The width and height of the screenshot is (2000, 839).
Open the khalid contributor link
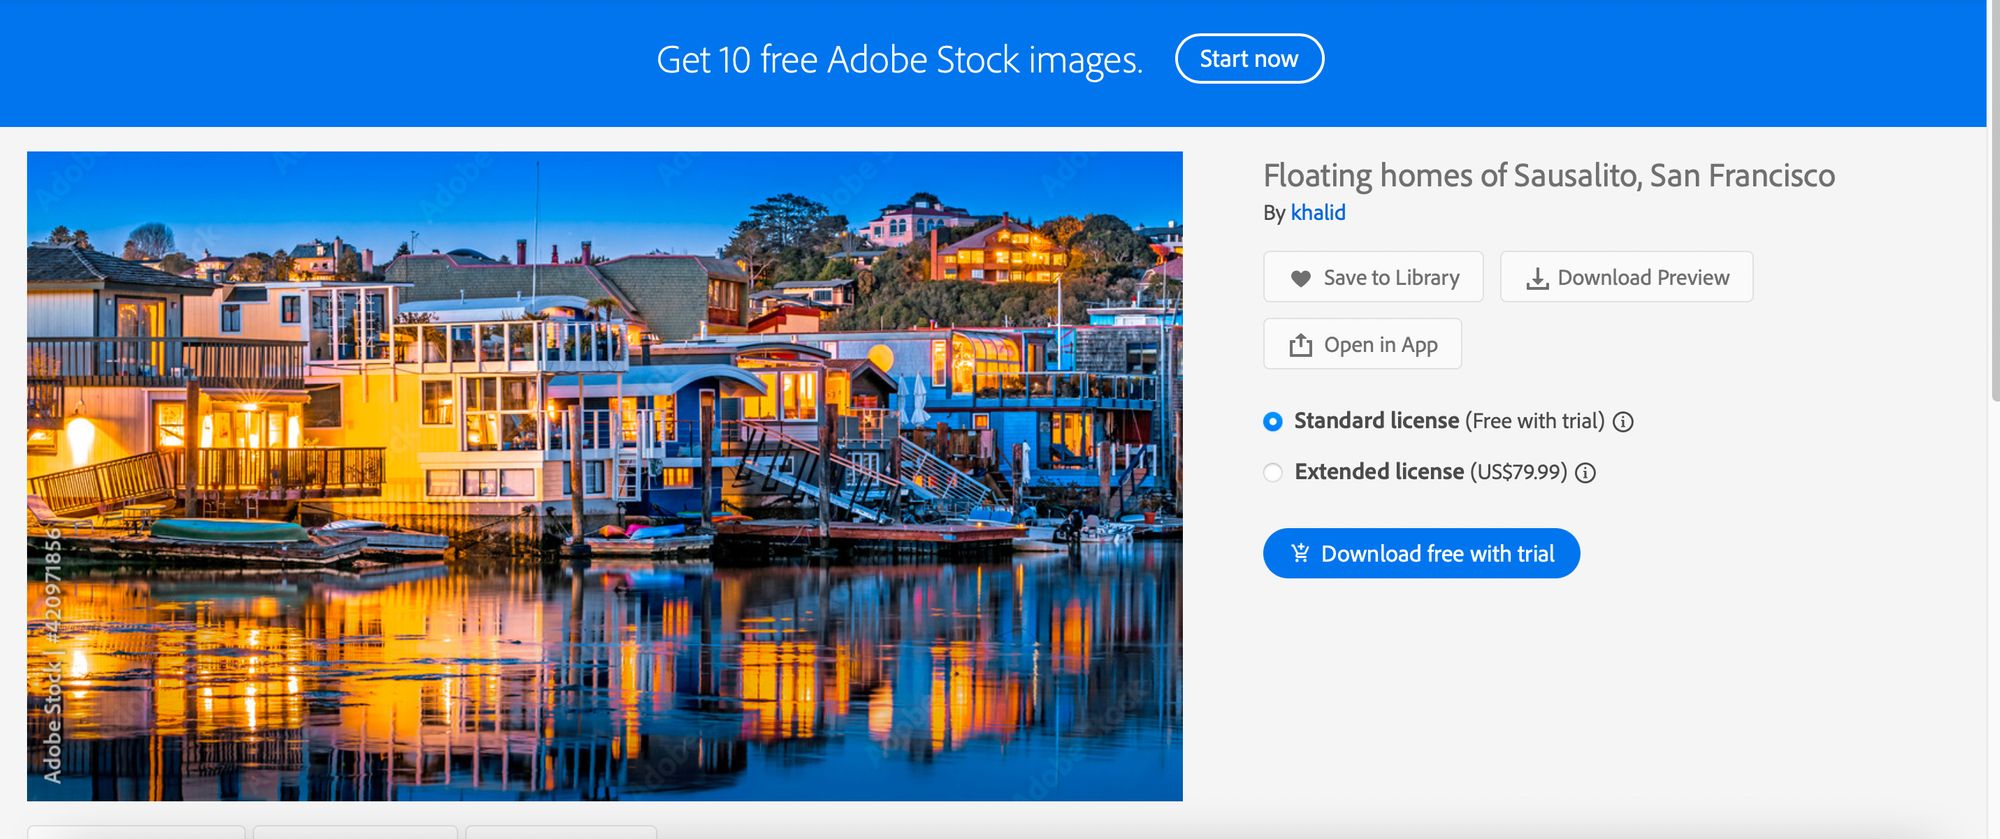[1318, 213]
